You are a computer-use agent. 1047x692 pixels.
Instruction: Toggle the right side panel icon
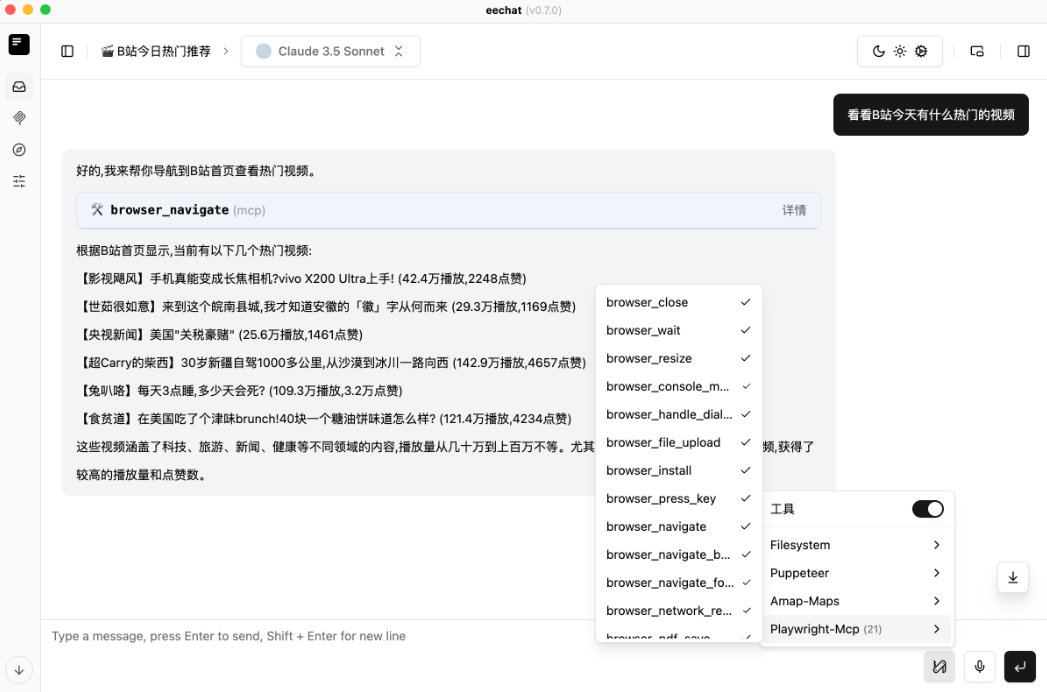coord(1023,51)
